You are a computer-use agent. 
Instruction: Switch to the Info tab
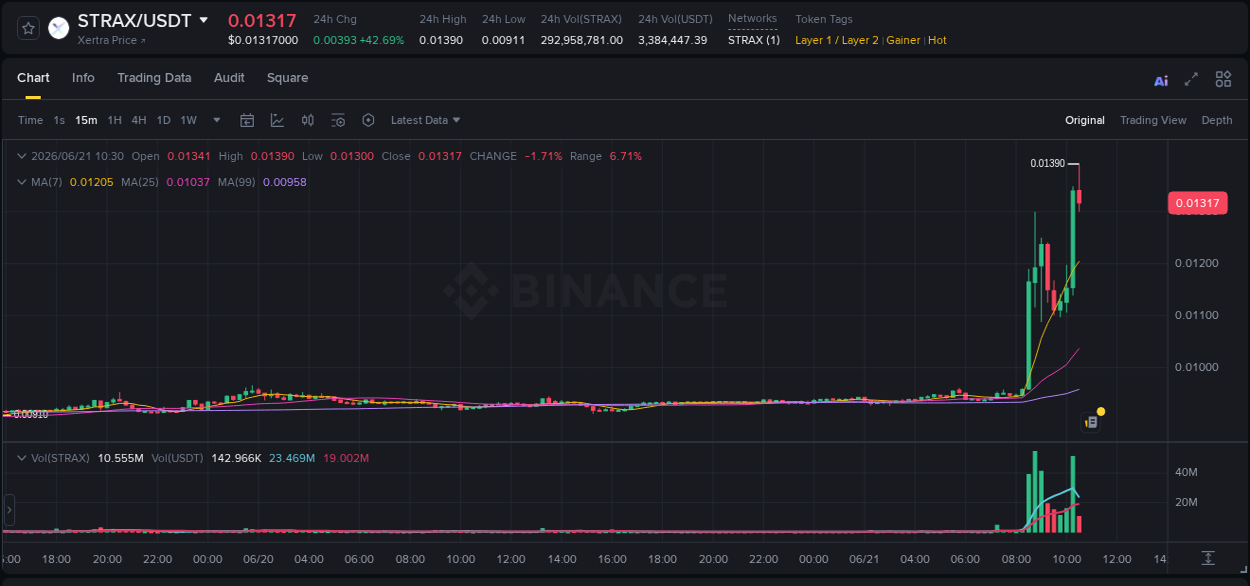point(83,78)
